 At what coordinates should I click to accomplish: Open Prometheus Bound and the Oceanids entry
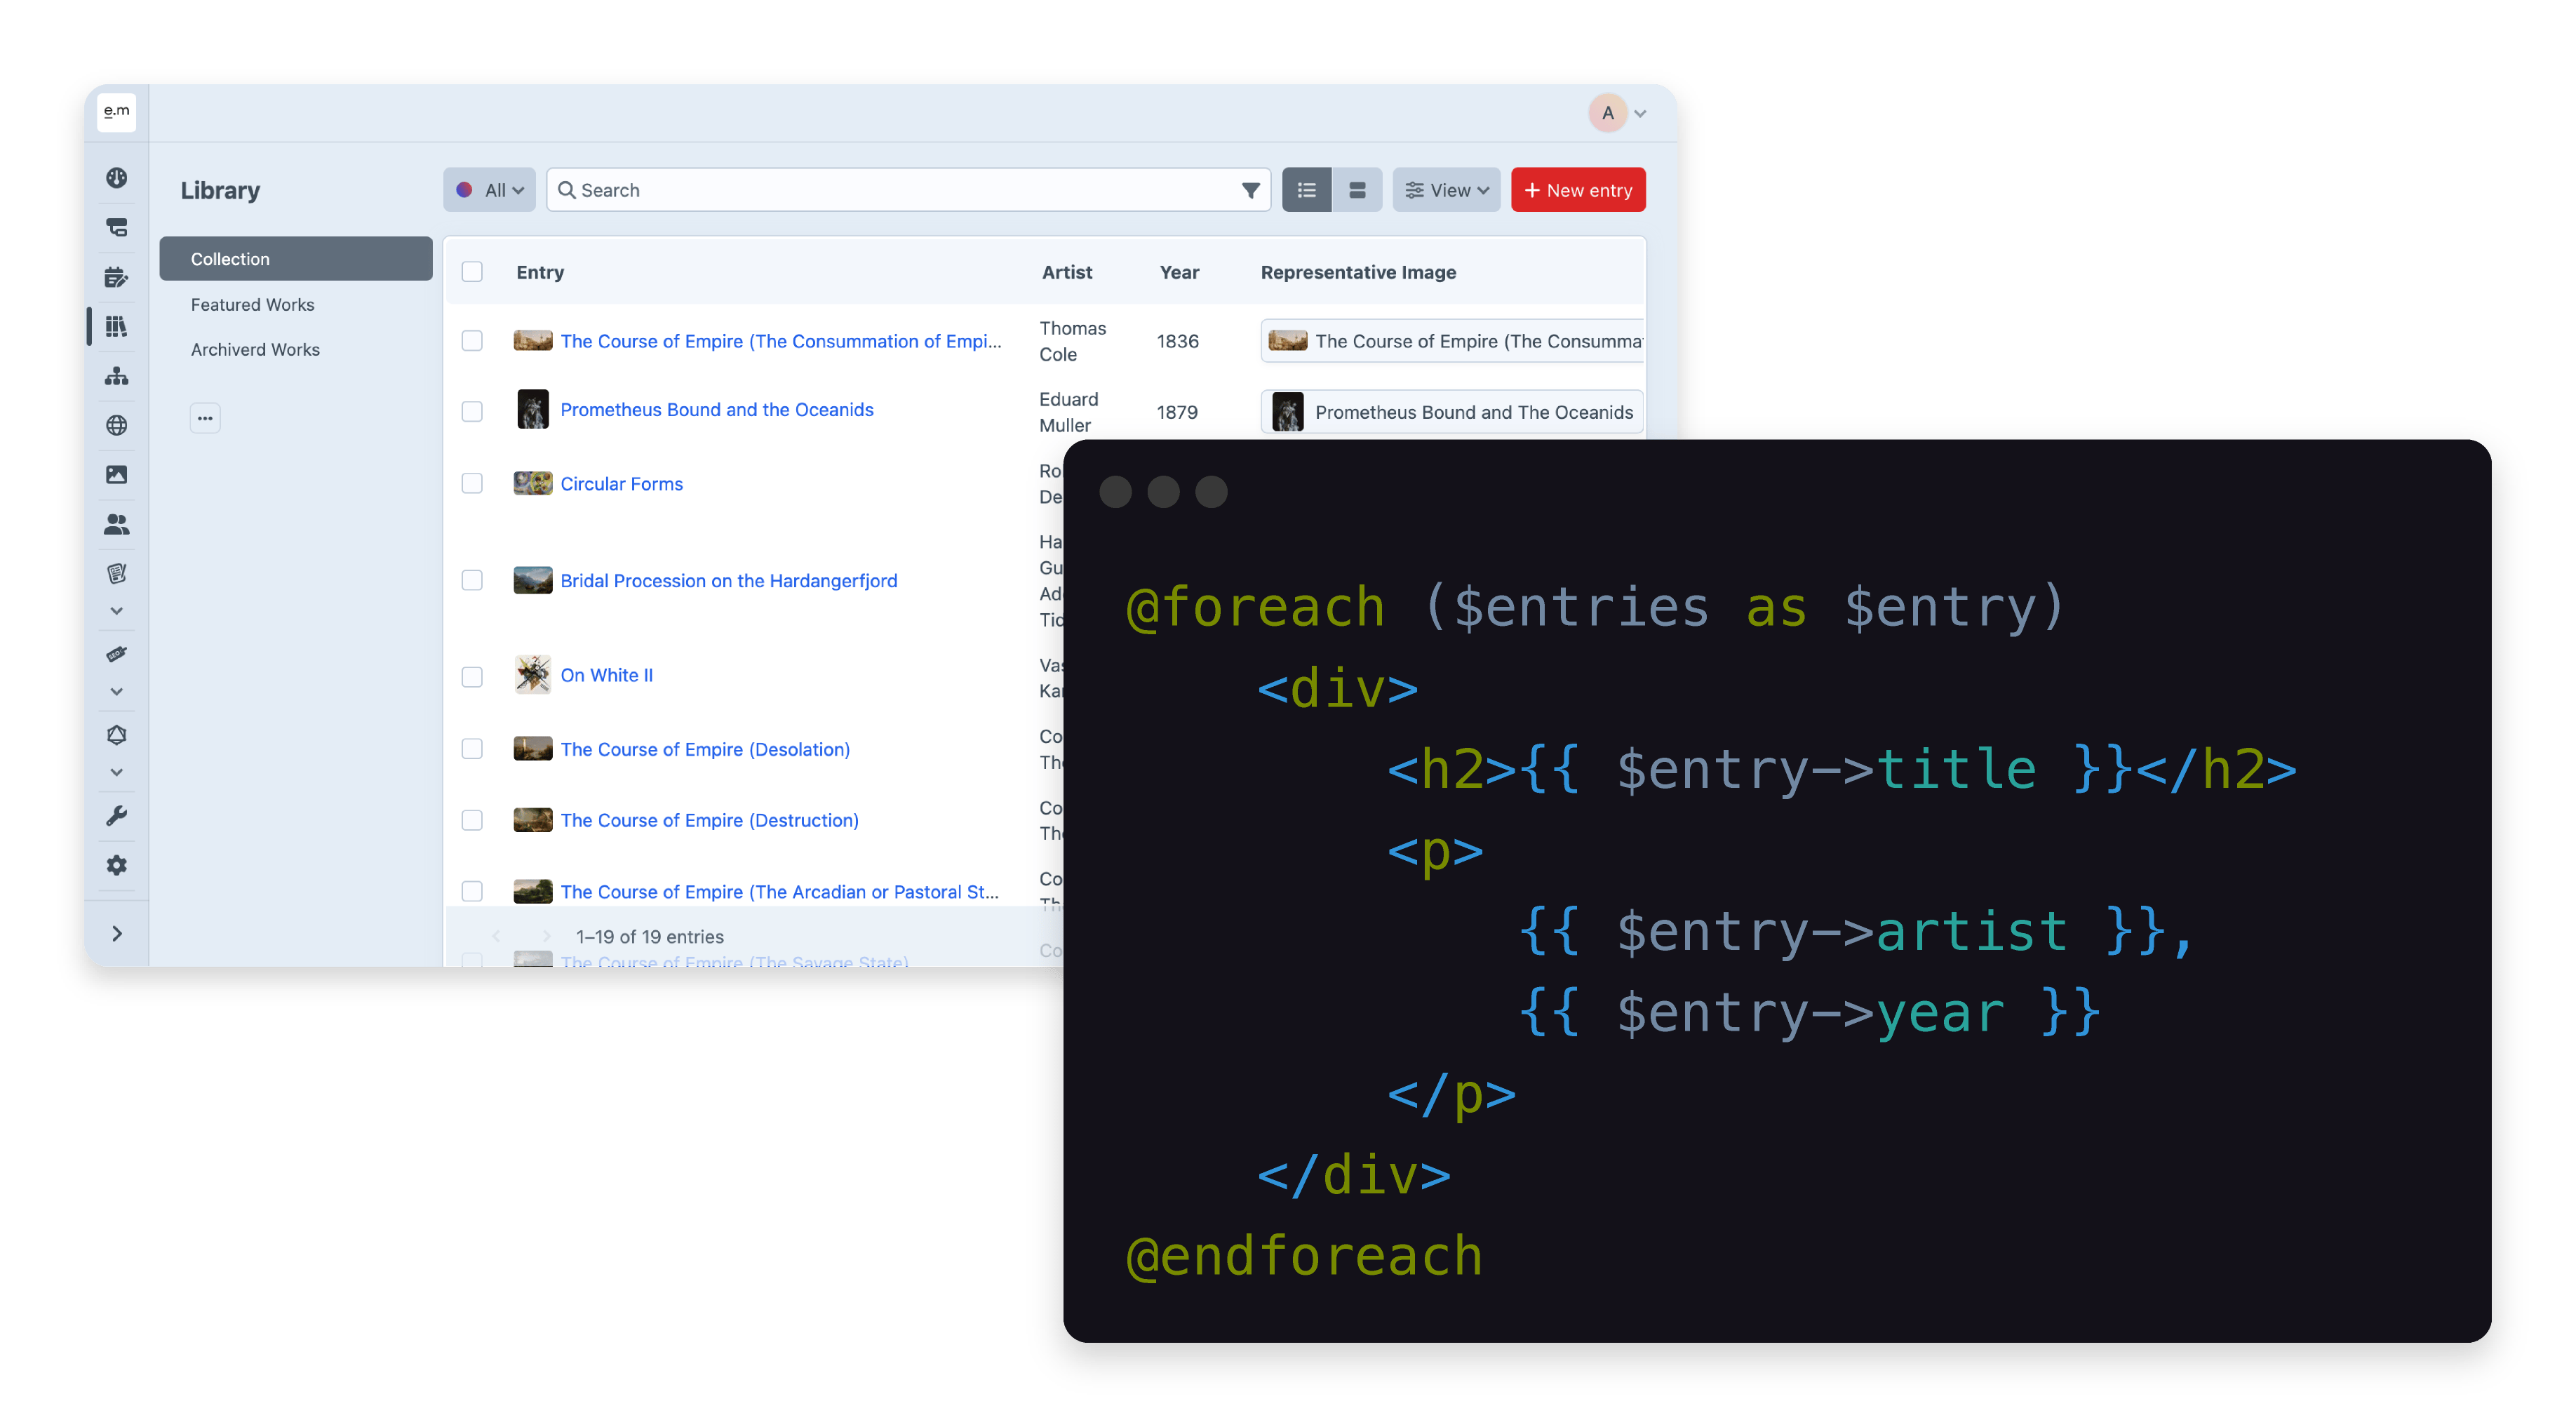716,410
